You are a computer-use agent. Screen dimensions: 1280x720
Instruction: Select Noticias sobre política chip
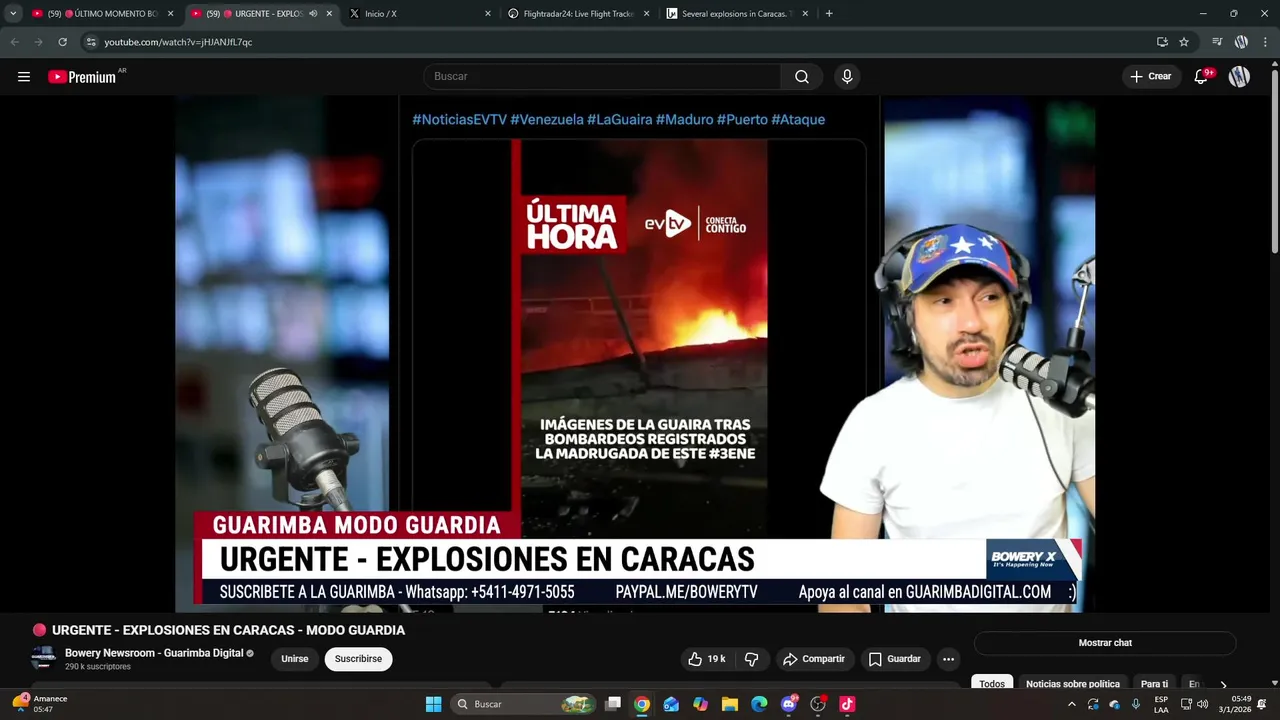(x=1073, y=684)
